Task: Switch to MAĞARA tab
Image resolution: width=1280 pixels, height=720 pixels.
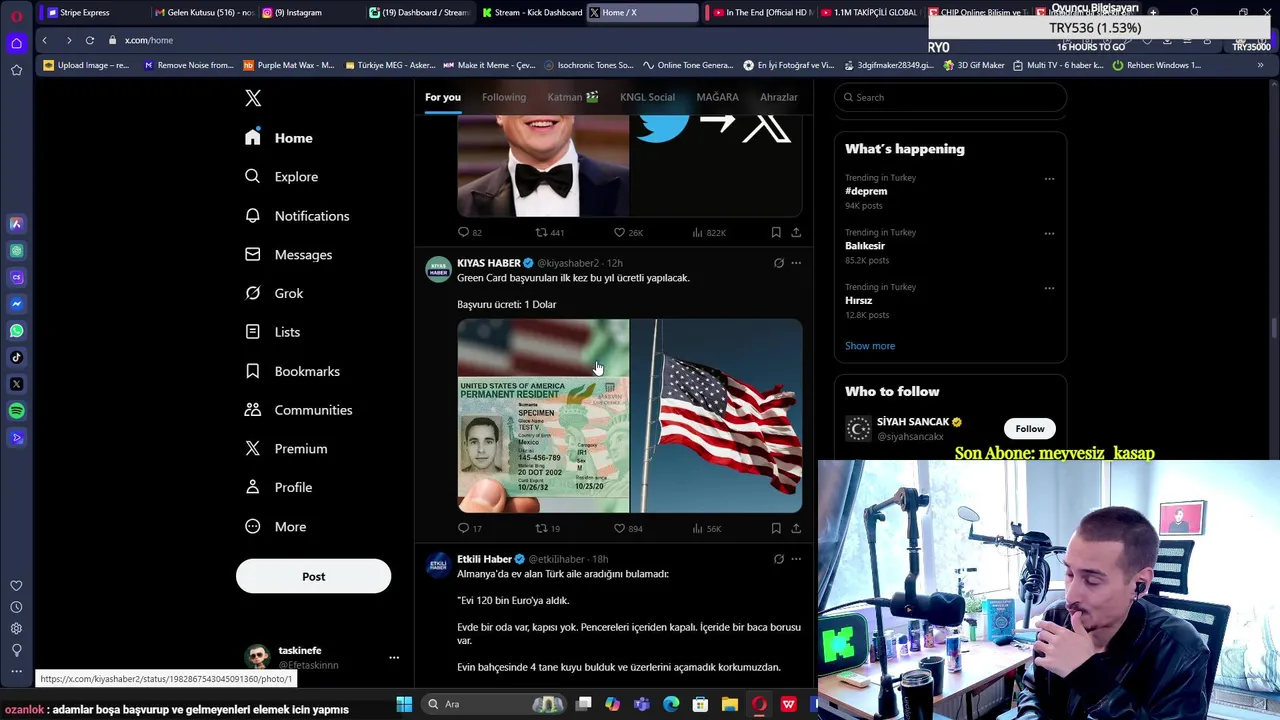Action: (717, 97)
